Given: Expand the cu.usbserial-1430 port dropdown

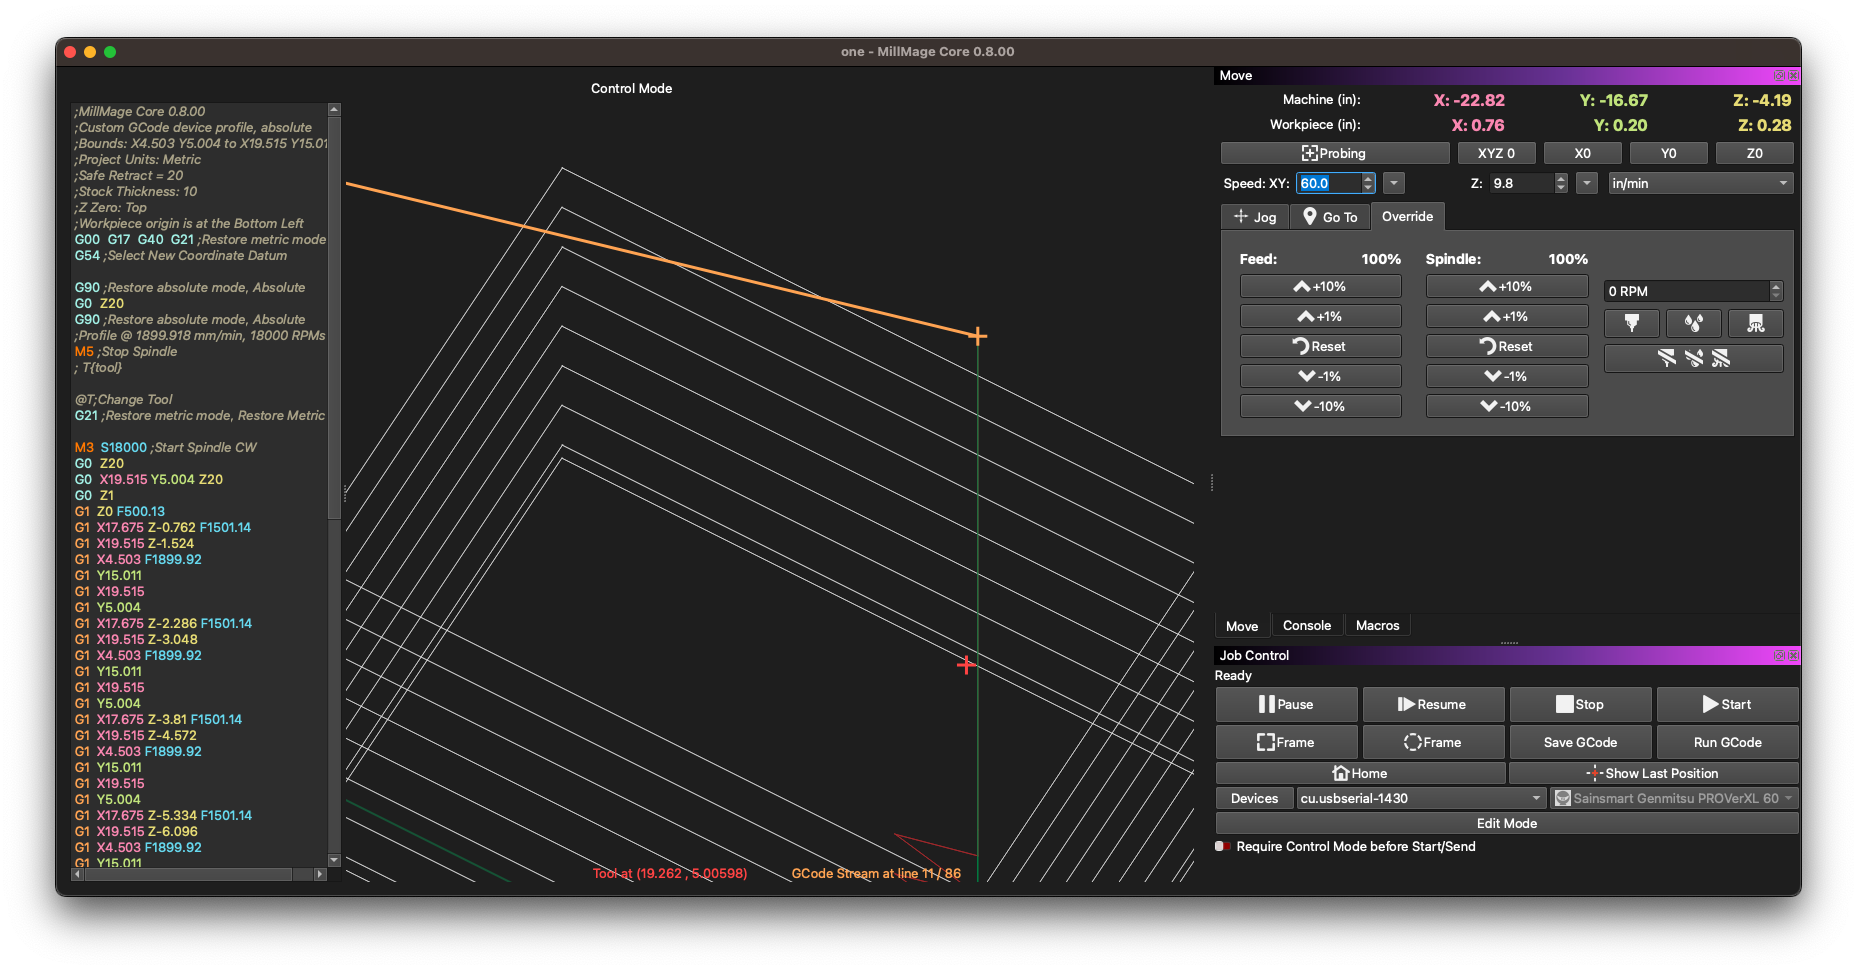Looking at the screenshot, I should pyautogui.click(x=1420, y=798).
